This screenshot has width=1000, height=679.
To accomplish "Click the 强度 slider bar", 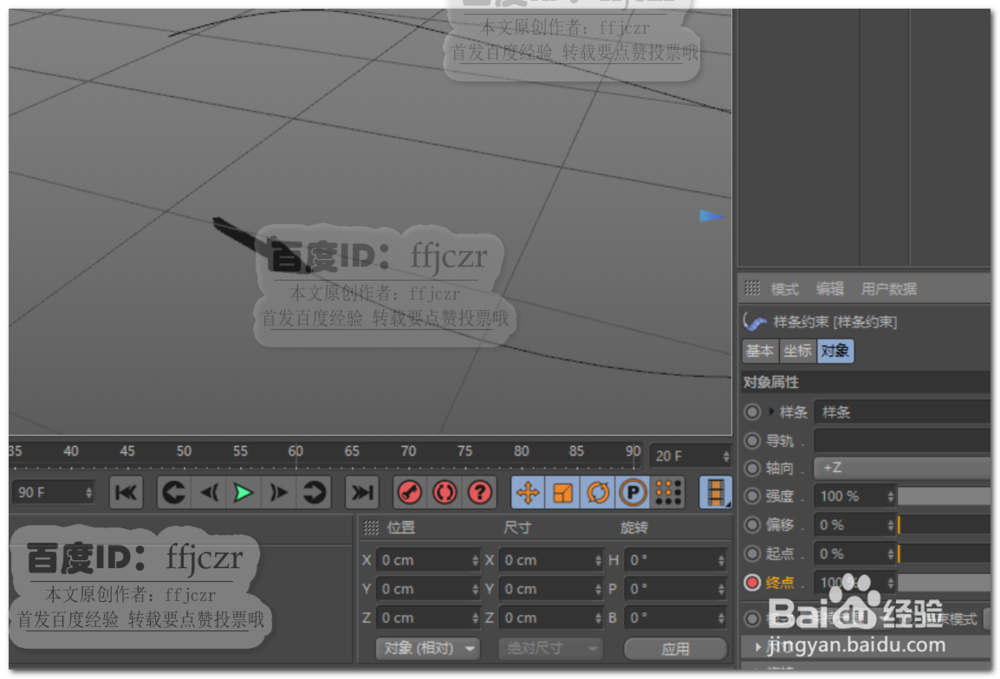I will (x=944, y=496).
